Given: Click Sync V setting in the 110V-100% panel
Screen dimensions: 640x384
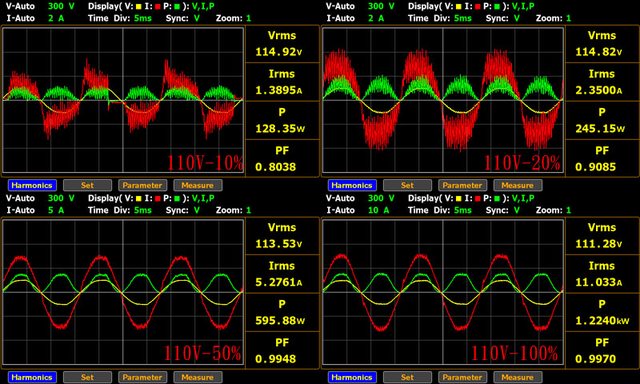Looking at the screenshot, I should 517,210.
